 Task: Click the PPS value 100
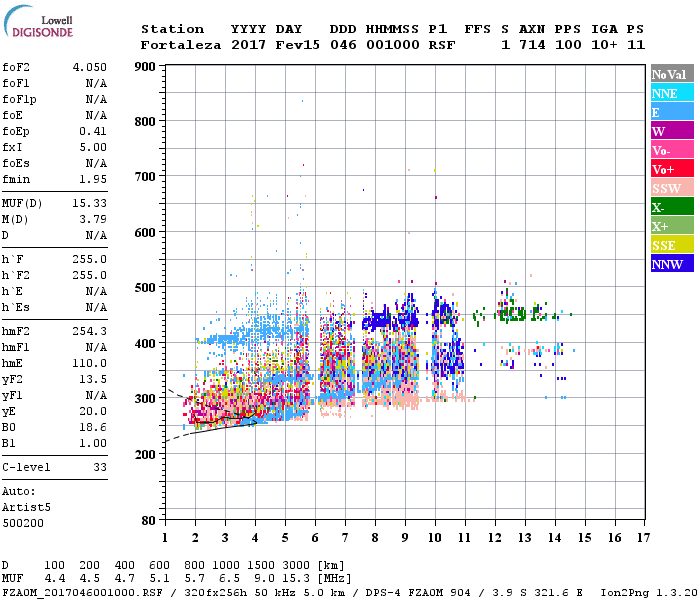click(568, 45)
